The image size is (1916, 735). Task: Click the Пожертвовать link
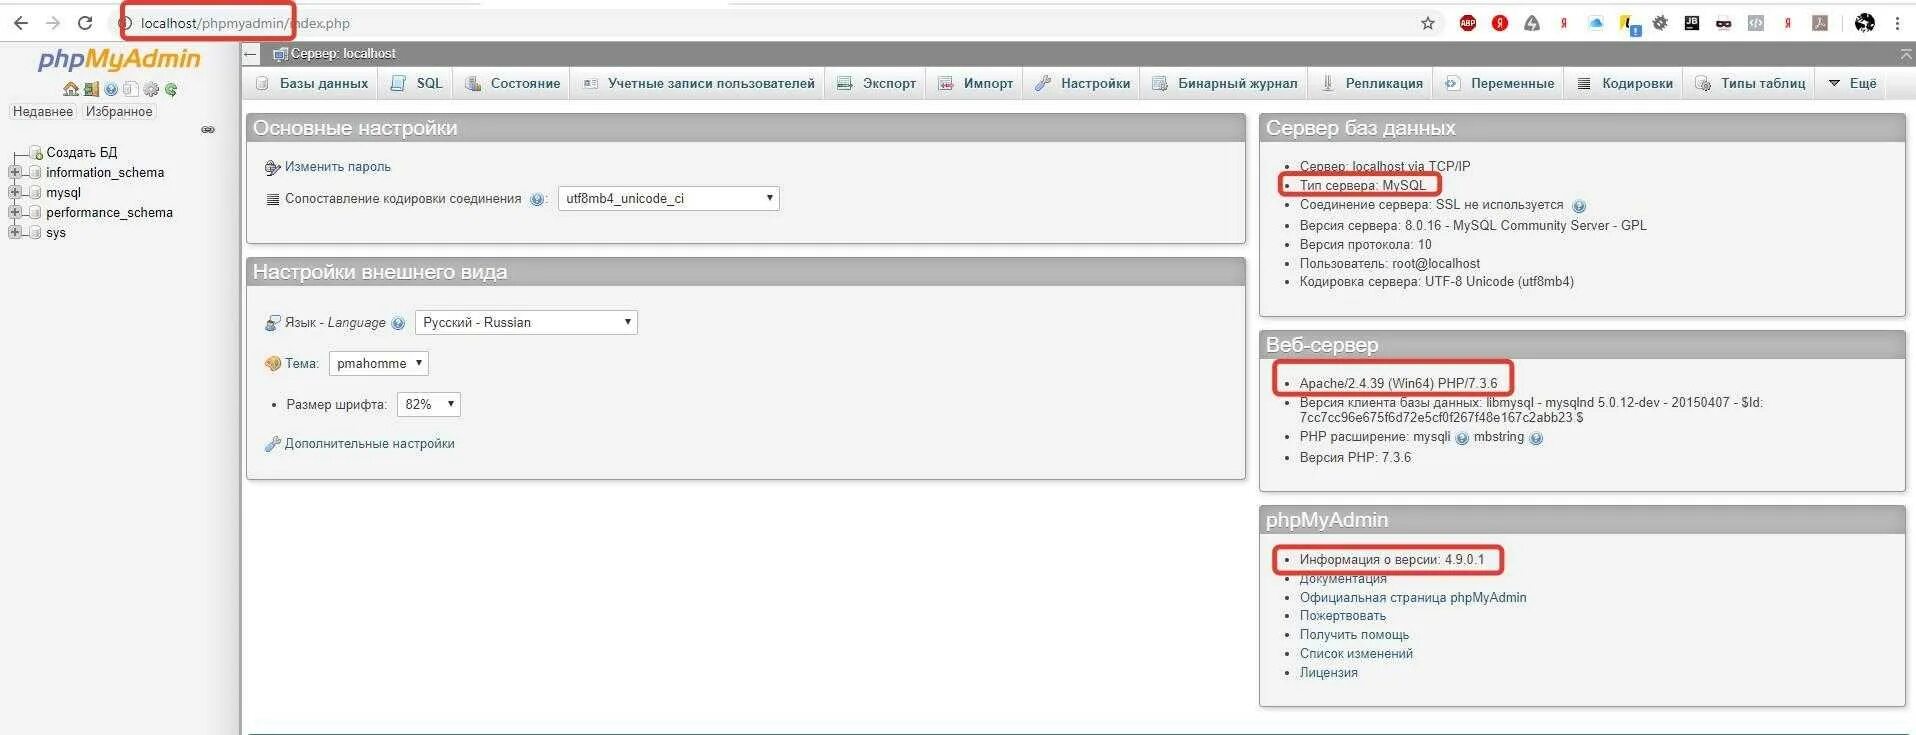(x=1343, y=616)
